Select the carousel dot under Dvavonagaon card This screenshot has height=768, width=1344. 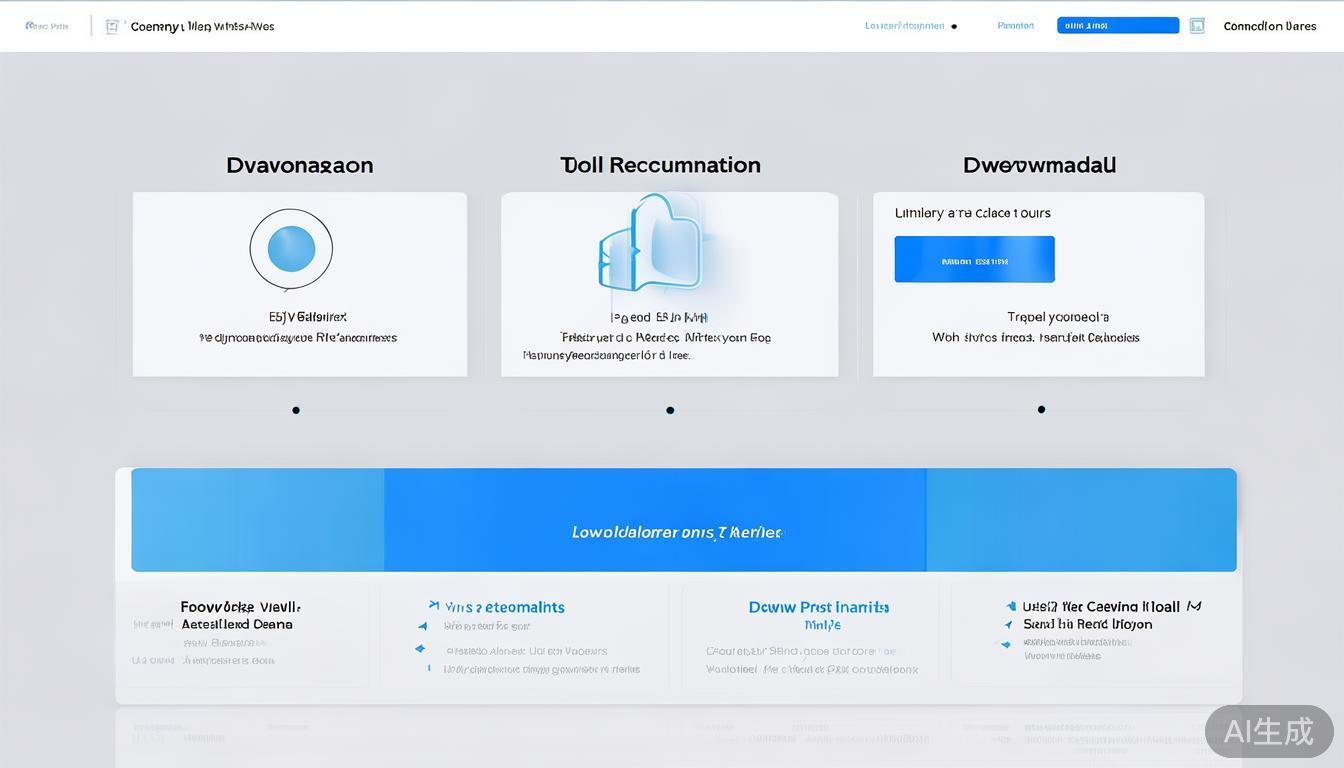click(x=296, y=410)
